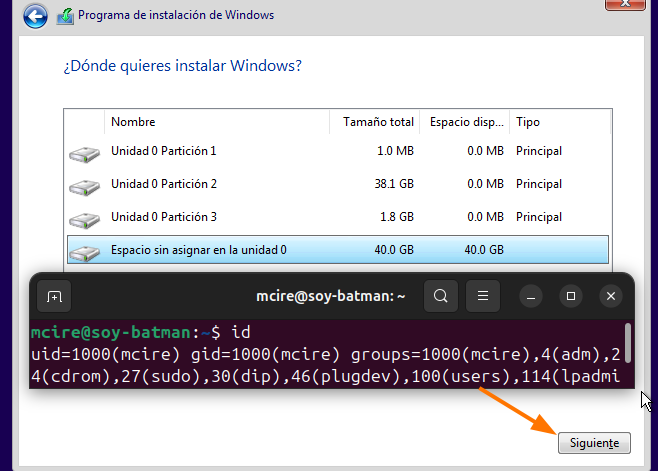Open the terminal hamburger menu

(x=482, y=296)
